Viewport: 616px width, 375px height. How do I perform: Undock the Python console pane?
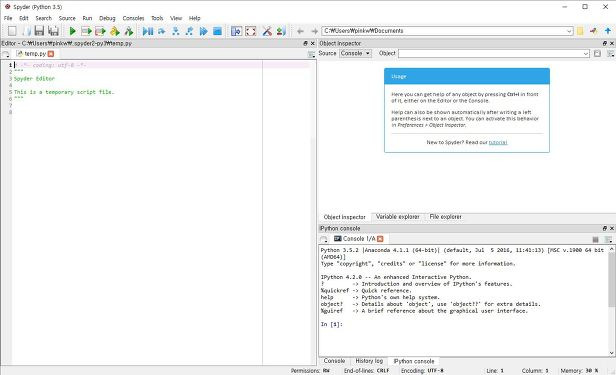(605, 228)
